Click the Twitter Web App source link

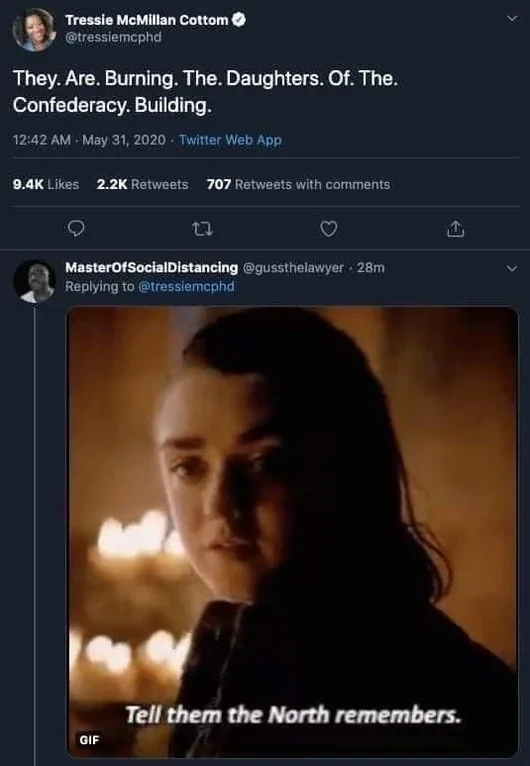tap(230, 140)
